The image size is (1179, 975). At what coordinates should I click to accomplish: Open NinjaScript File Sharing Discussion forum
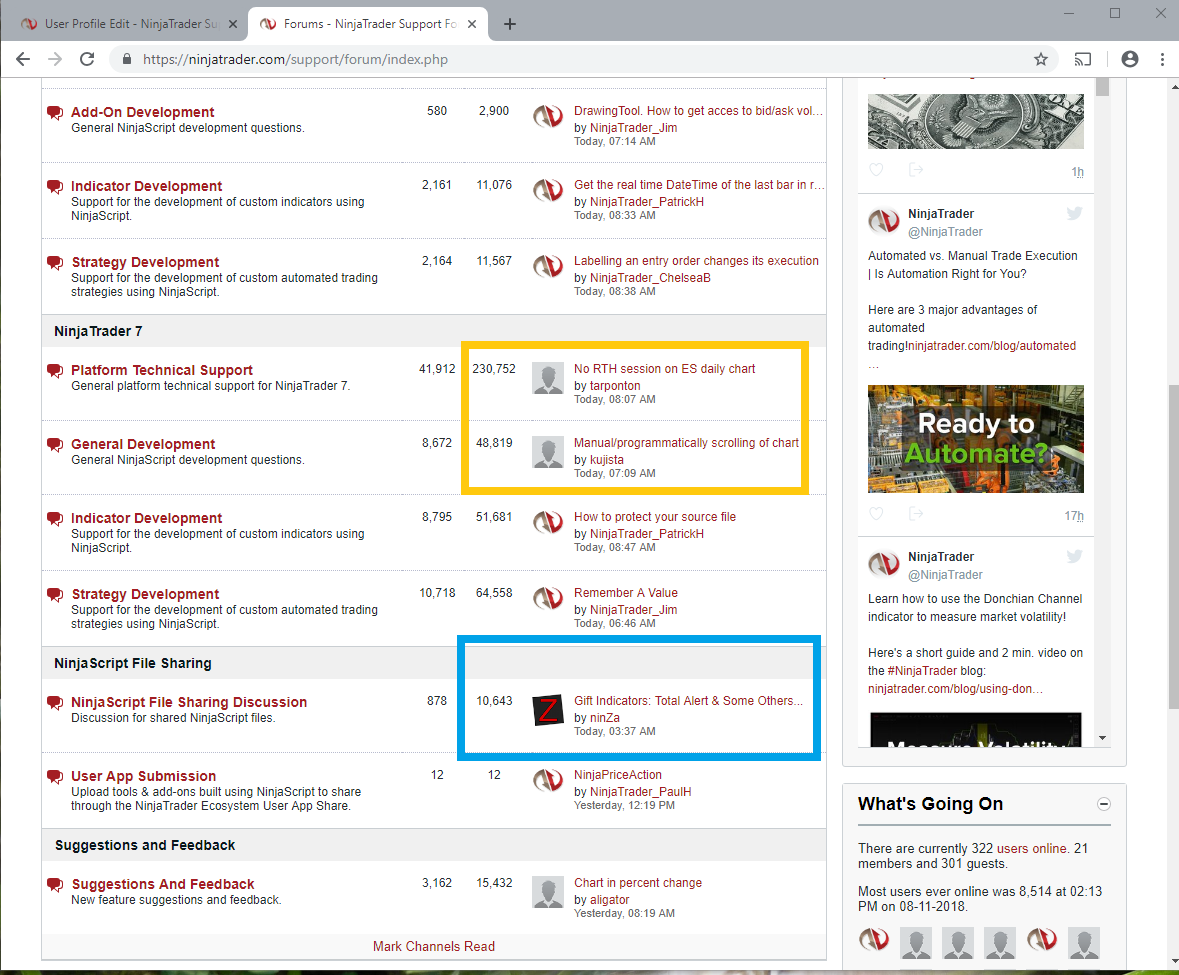pos(189,702)
